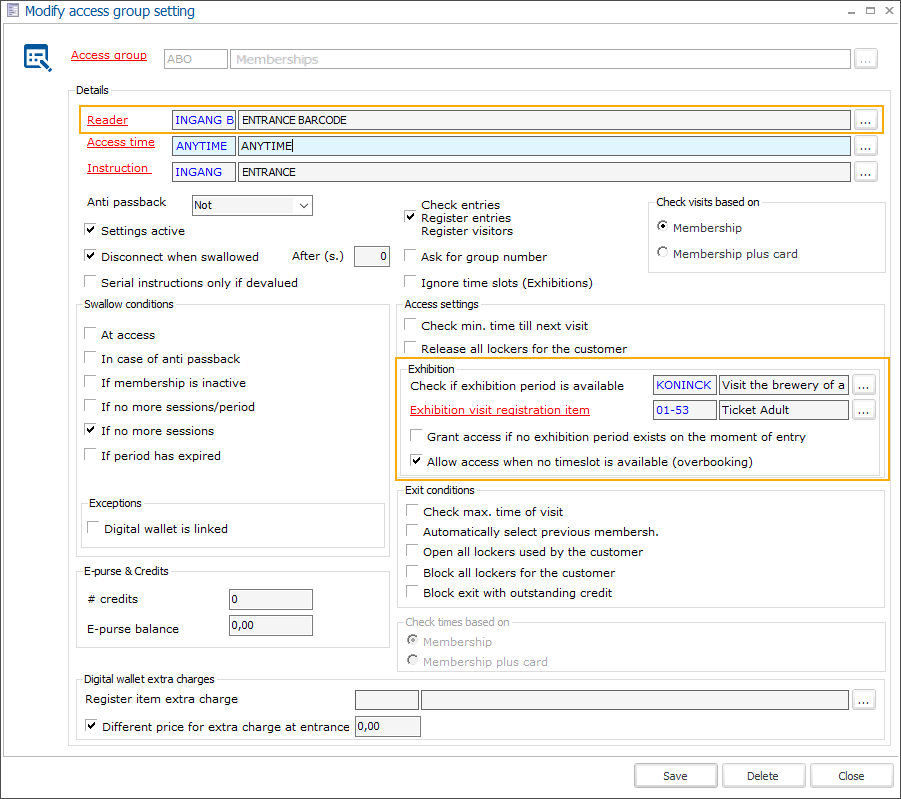Image resolution: width=901 pixels, height=799 pixels.
Task: Click the E-purse balance field
Action: pos(271,625)
